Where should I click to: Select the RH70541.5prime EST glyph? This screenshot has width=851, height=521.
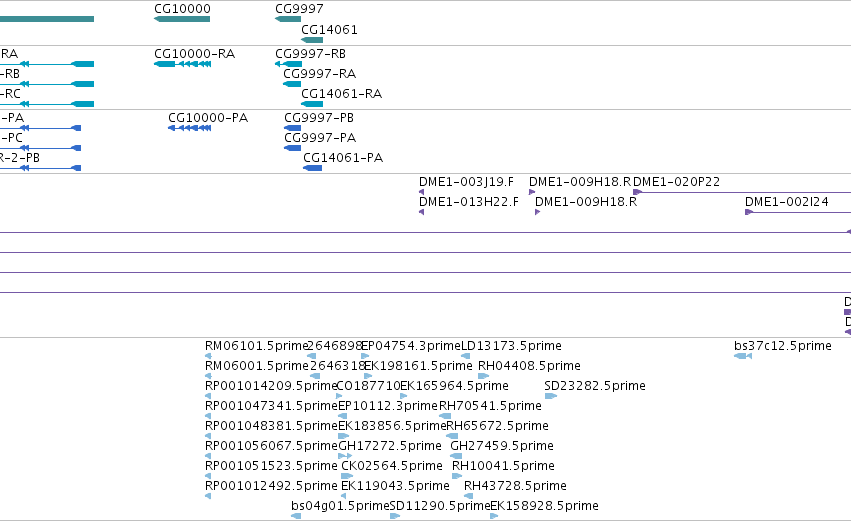pos(444,416)
